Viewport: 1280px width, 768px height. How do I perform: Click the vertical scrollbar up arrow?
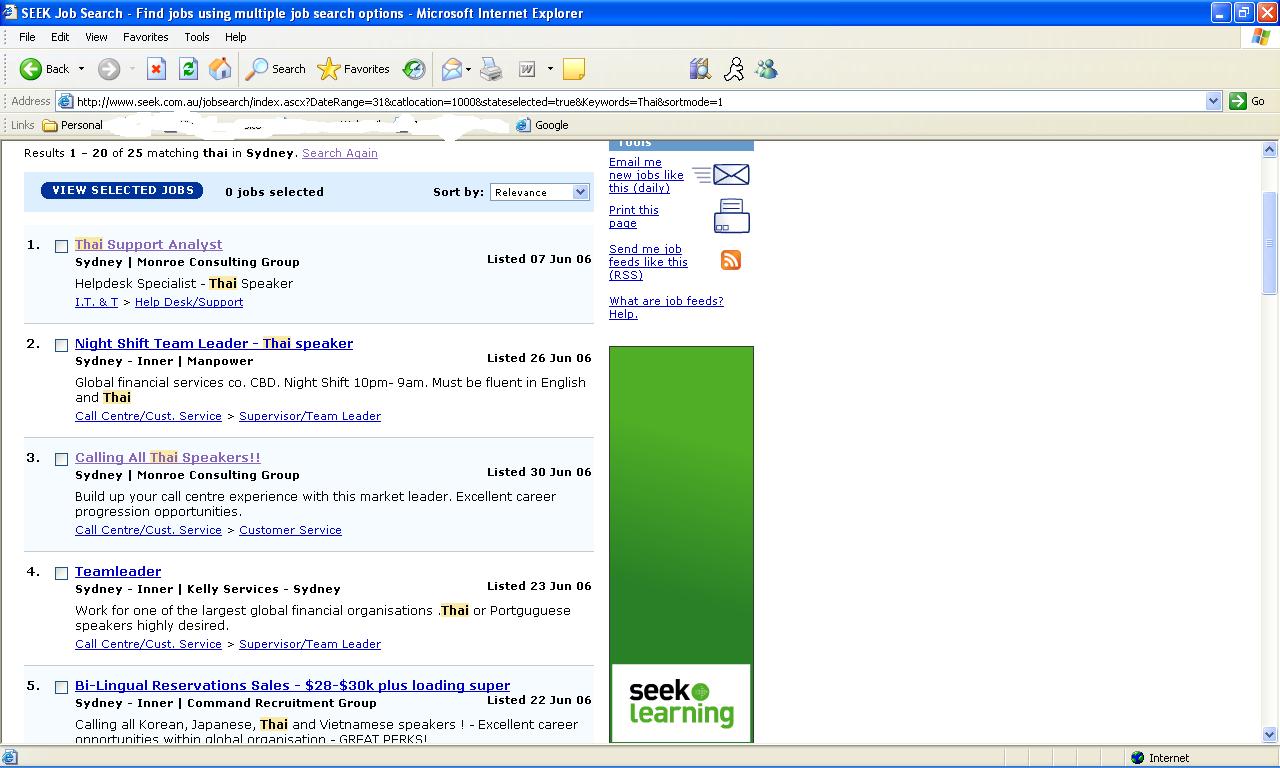(x=1270, y=150)
